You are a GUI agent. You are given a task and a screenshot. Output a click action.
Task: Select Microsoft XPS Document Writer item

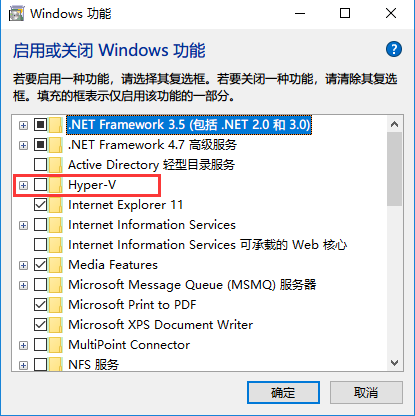(160, 325)
